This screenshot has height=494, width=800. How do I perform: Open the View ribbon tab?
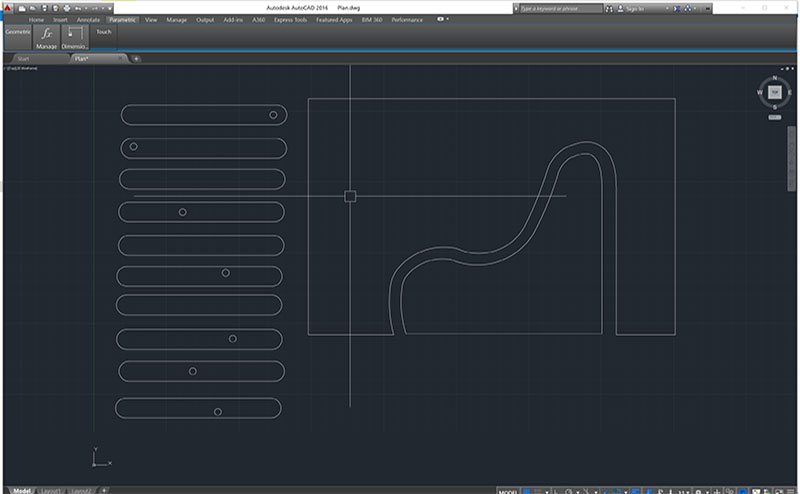[151, 20]
